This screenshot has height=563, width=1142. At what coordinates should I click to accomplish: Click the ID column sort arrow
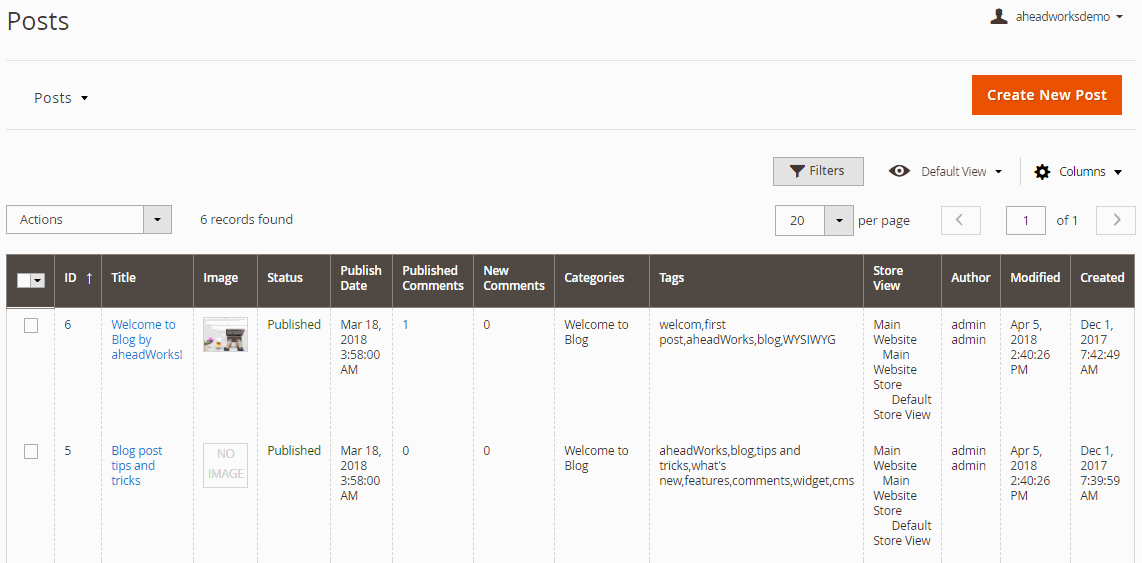pos(89,277)
